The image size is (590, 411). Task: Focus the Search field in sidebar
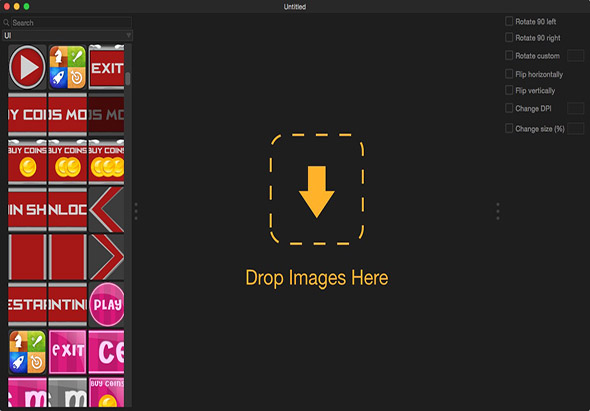click(x=71, y=23)
